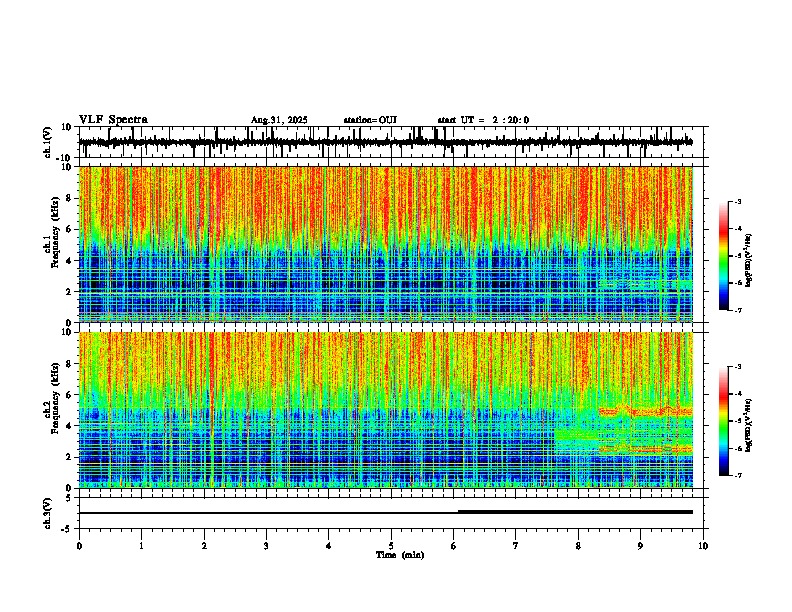
Task: Click the black ch.3 signal line
Action: tap(385, 513)
